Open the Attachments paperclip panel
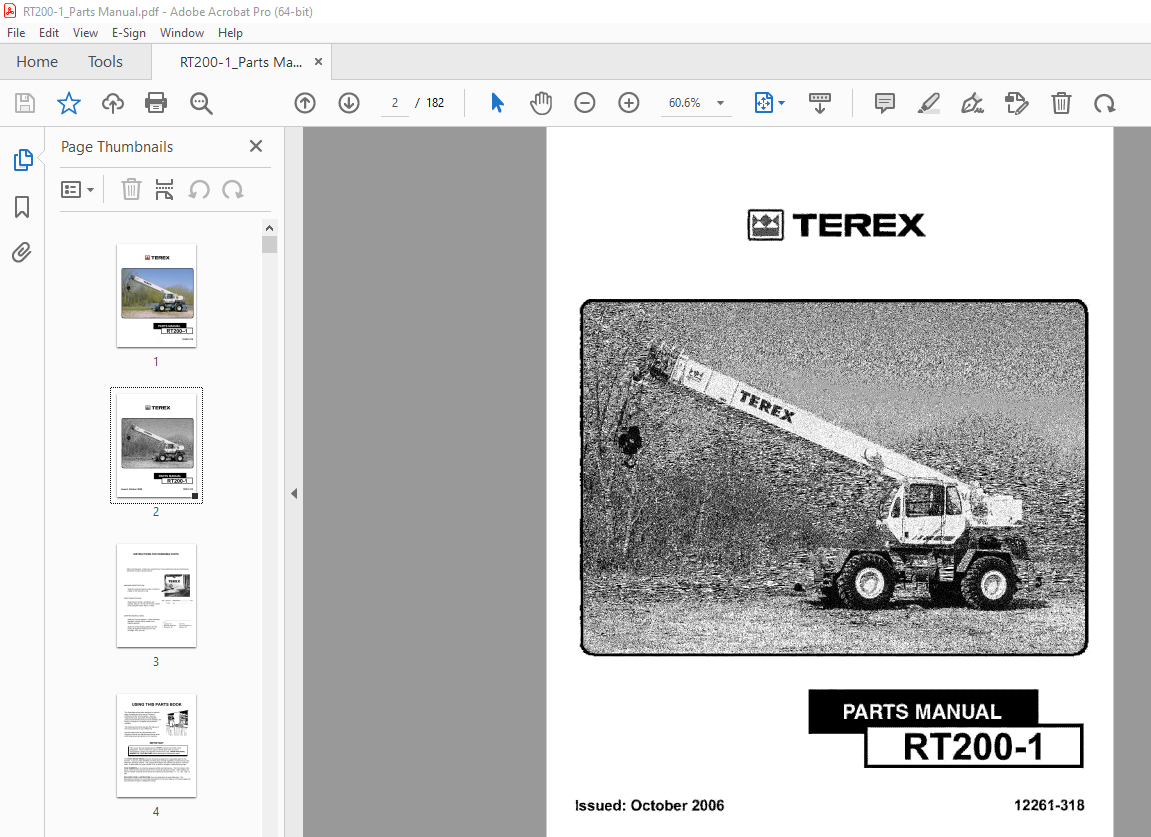The width and height of the screenshot is (1151, 837). [22, 253]
